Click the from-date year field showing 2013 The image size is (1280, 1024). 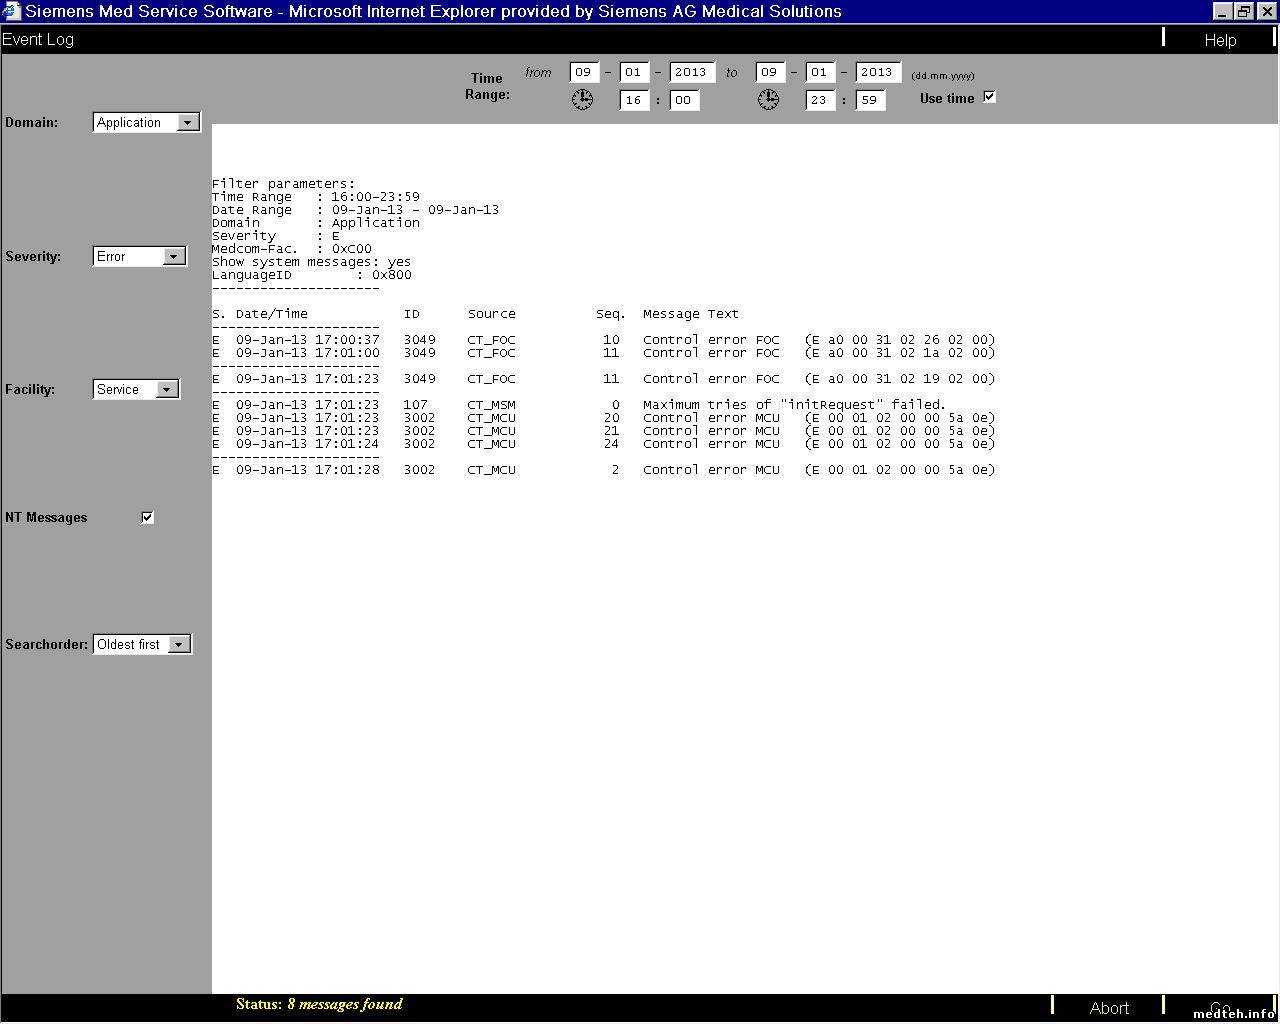[x=690, y=72]
